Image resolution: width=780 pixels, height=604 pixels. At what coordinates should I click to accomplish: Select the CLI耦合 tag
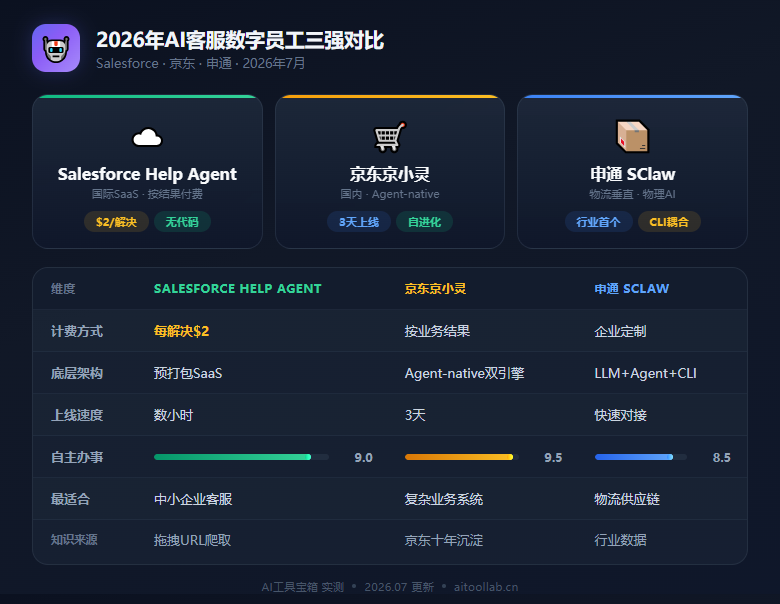[669, 222]
